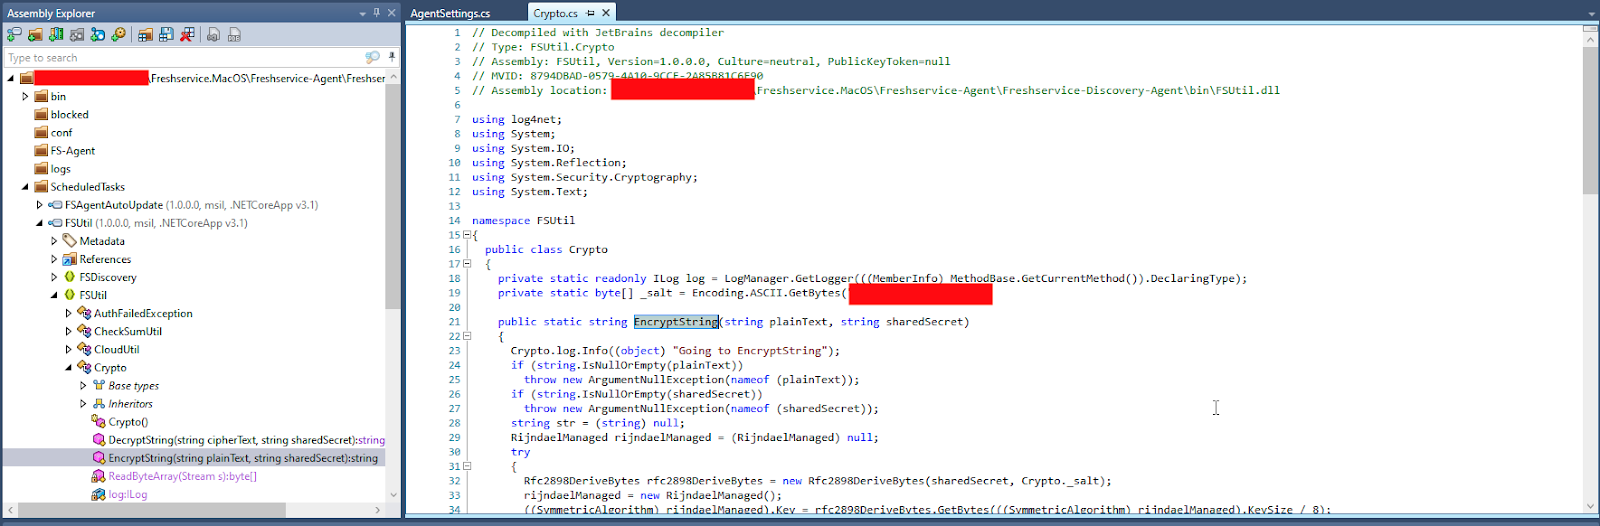Expand the bin folder node
This screenshot has width=1600, height=526.
25,97
